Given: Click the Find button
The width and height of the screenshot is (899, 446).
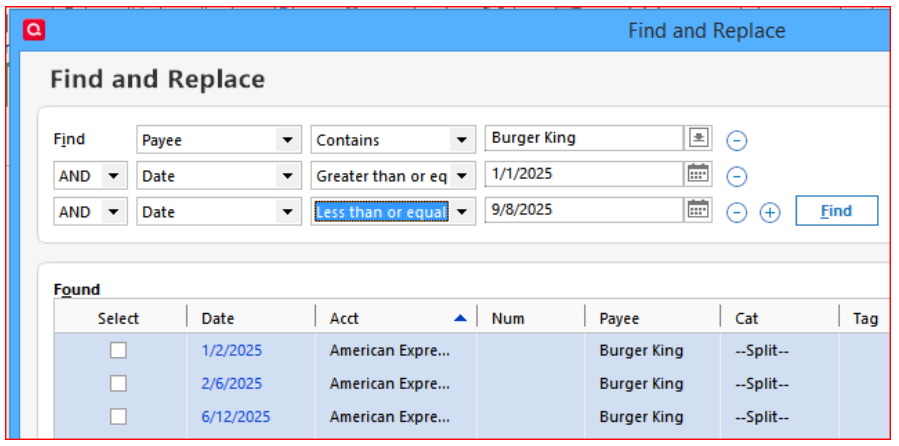Looking at the screenshot, I should pyautogui.click(x=837, y=211).
